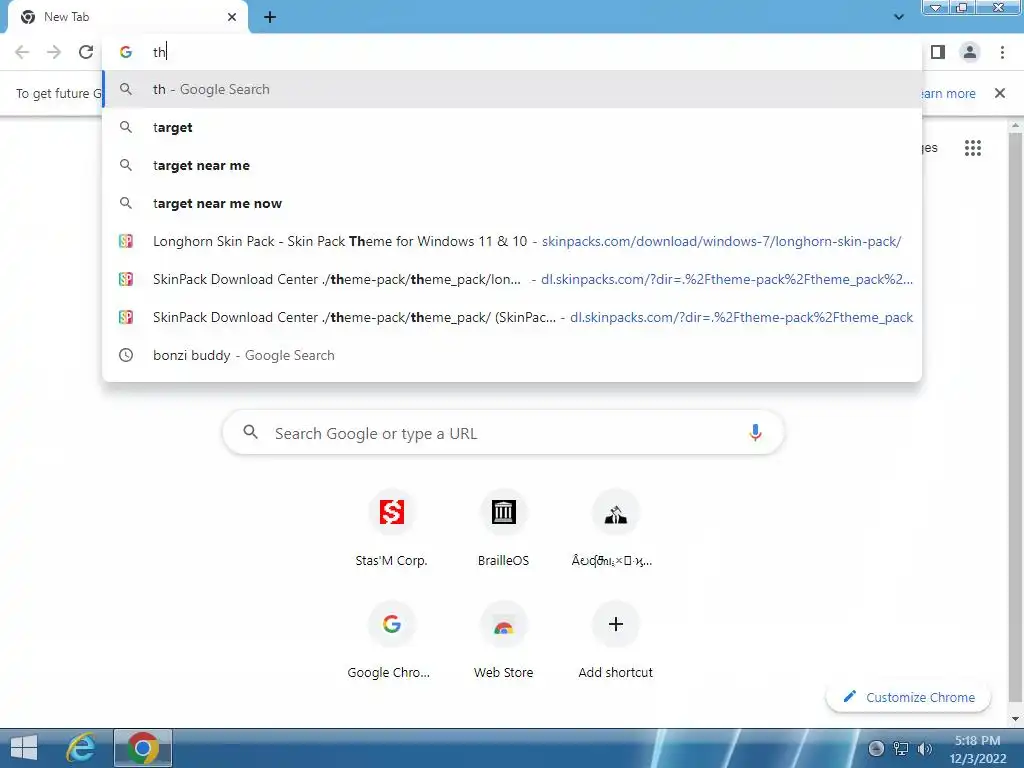
Task: Open SkinPack Download Center theme_pack/lon... suggestion
Action: click(512, 279)
